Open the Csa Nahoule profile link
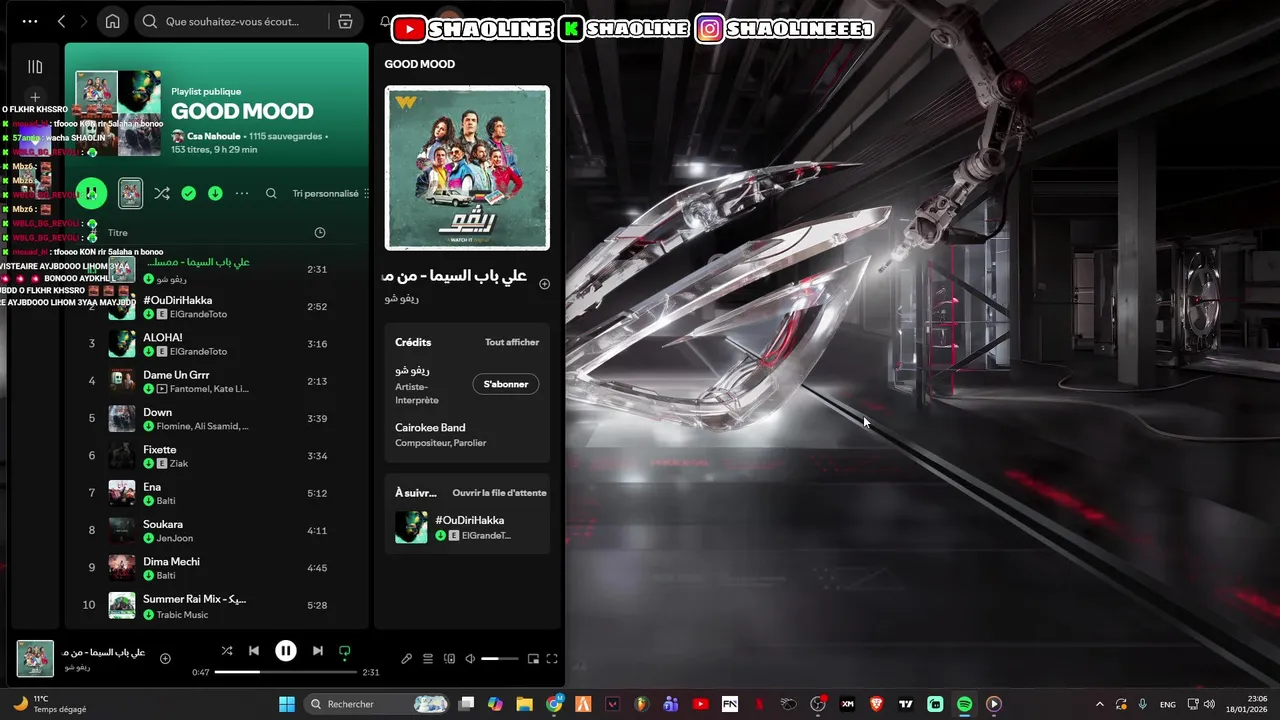 pos(215,136)
